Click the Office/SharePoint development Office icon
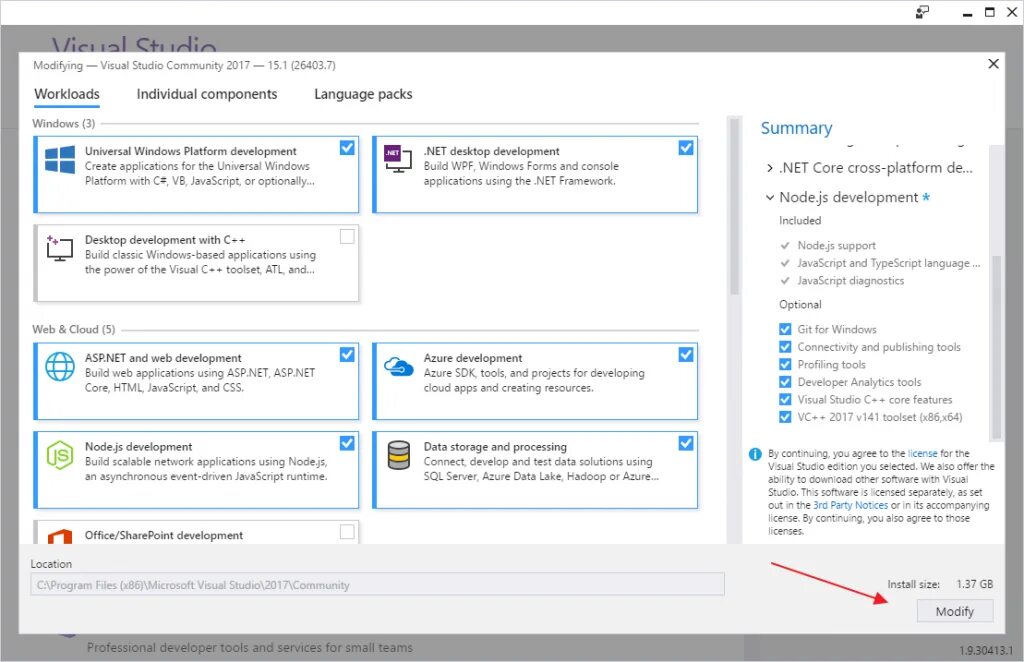1024x662 pixels. pos(59,537)
